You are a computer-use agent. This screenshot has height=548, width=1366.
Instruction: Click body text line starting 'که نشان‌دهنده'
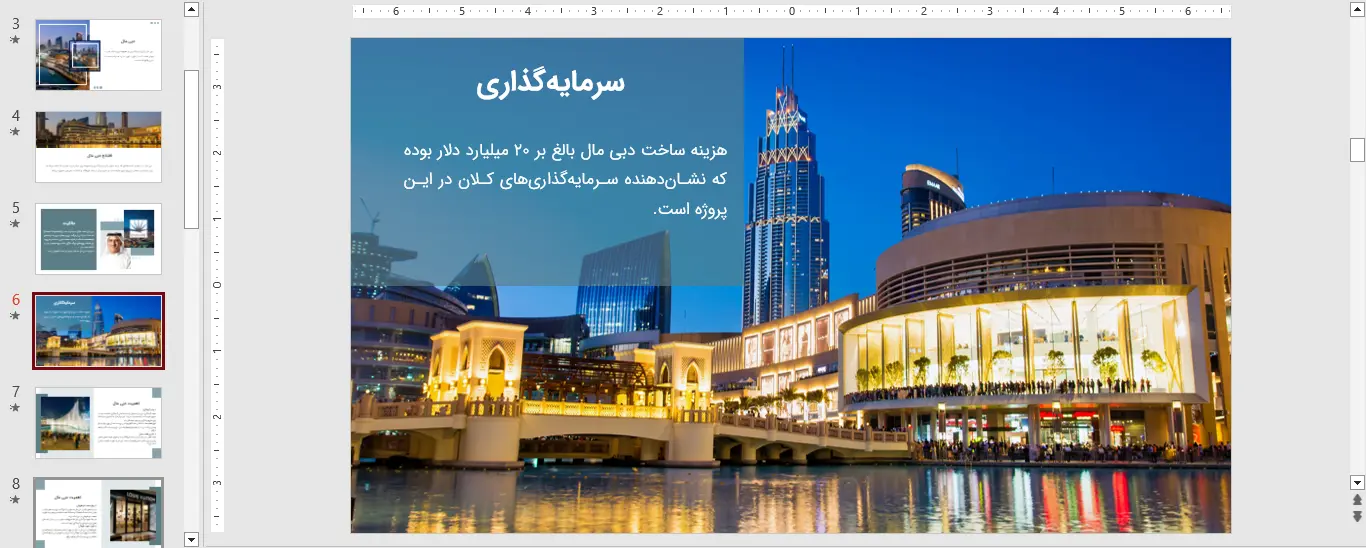[566, 180]
